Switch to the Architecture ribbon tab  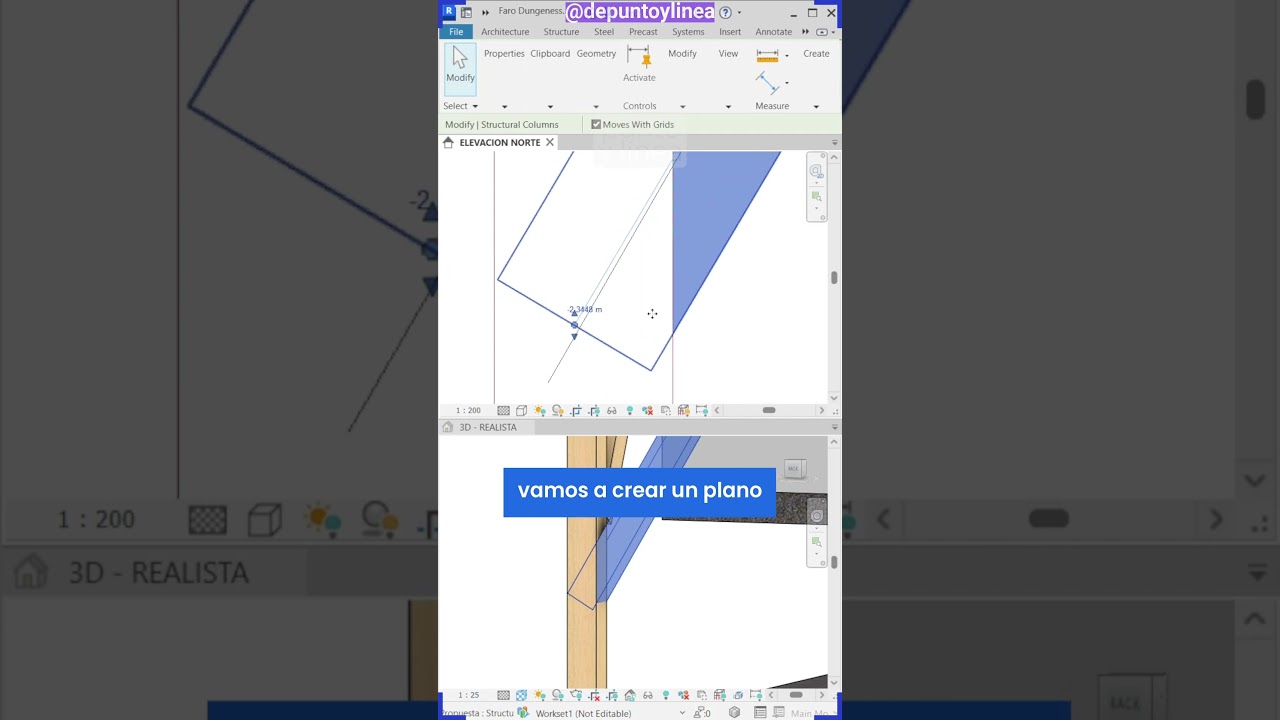[505, 32]
